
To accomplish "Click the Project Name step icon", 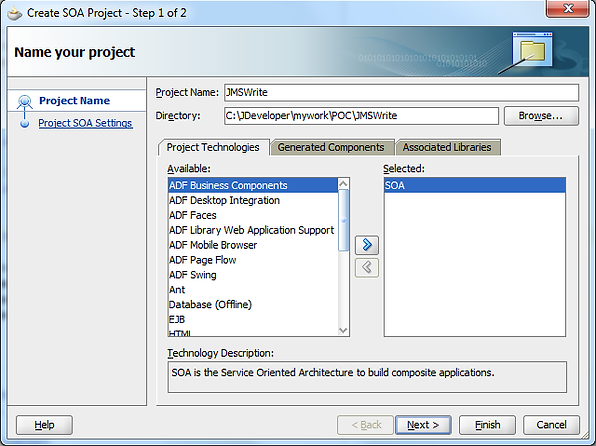I will pyautogui.click(x=25, y=102).
